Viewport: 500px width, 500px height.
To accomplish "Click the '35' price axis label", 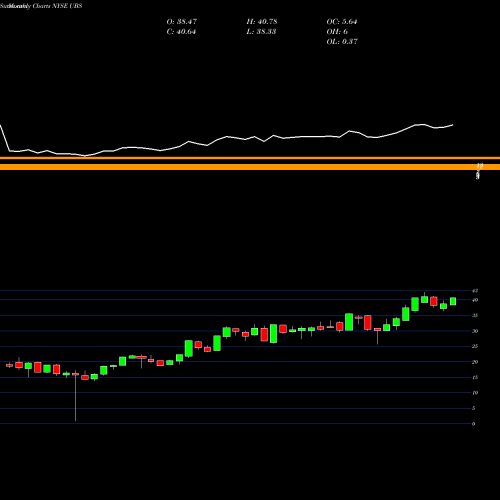I will (x=475, y=315).
